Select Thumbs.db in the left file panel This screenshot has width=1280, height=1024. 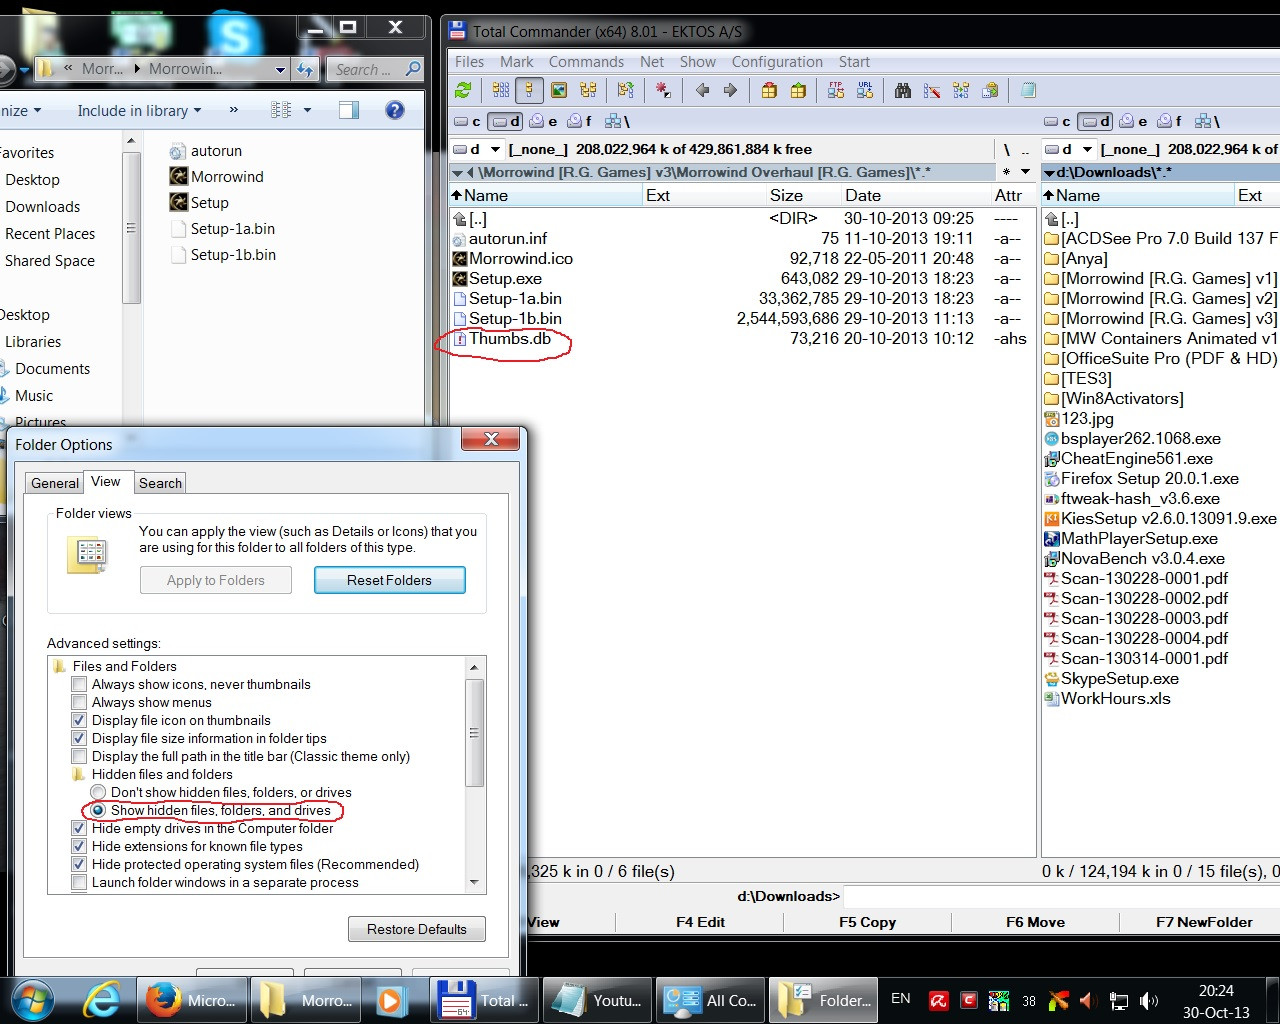click(x=510, y=339)
